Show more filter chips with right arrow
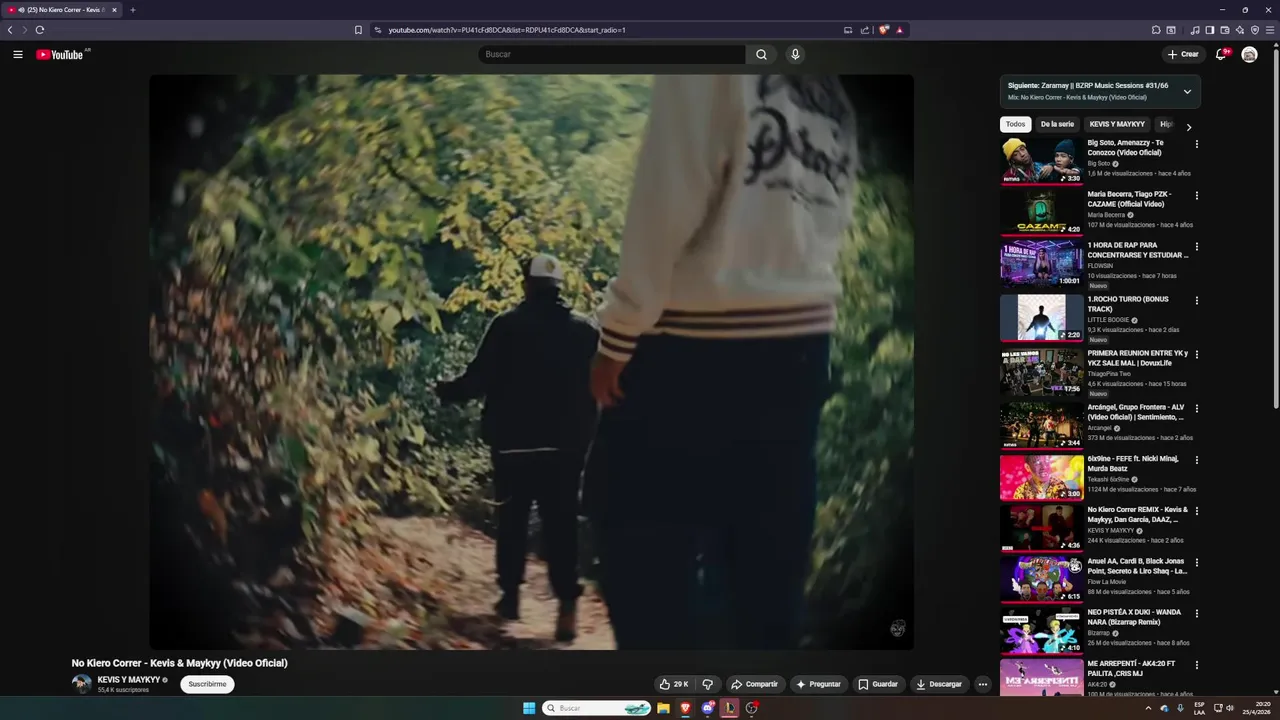This screenshot has height=720, width=1280. click(x=1188, y=127)
